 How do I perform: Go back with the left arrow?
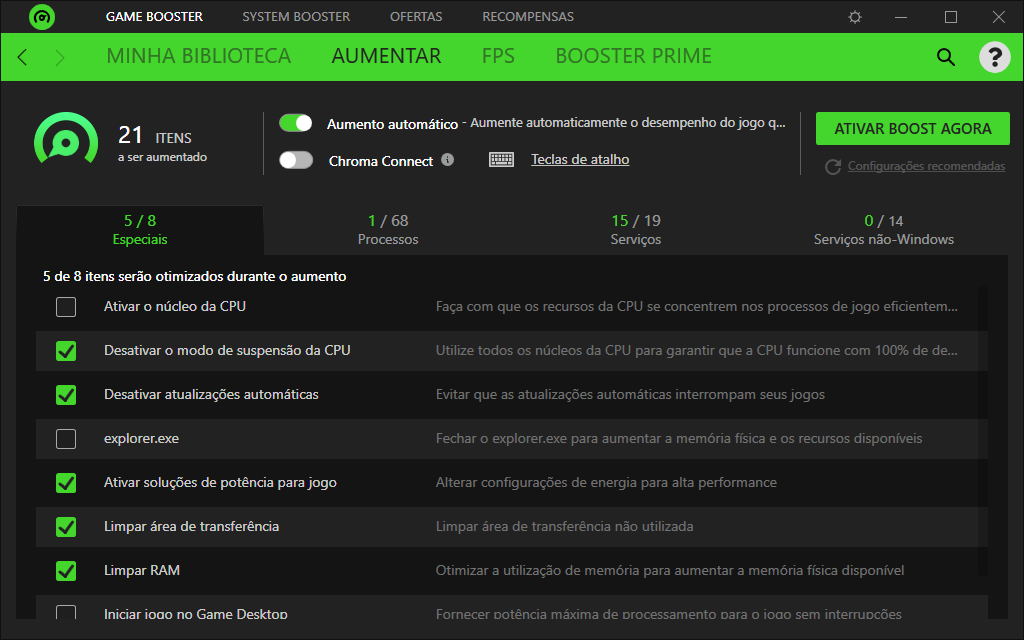[22, 57]
